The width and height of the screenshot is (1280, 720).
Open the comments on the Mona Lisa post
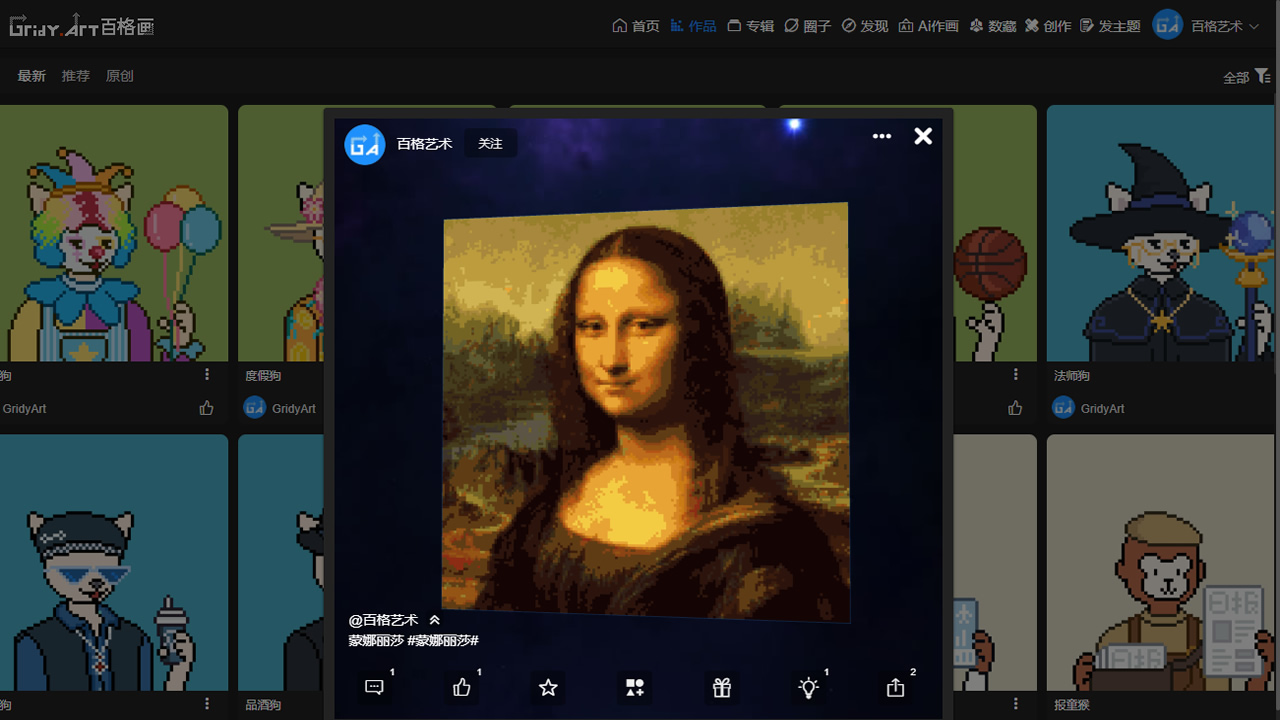coord(375,687)
